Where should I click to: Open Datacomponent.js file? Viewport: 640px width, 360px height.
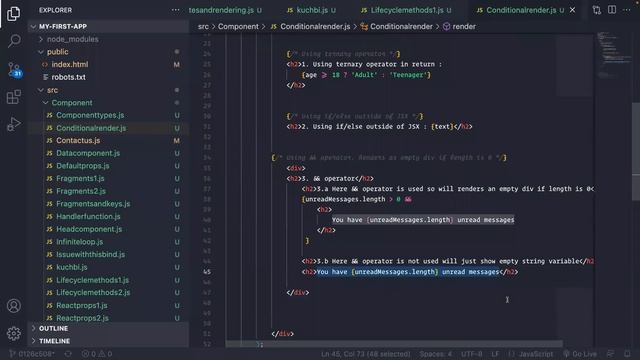[x=109, y=153]
